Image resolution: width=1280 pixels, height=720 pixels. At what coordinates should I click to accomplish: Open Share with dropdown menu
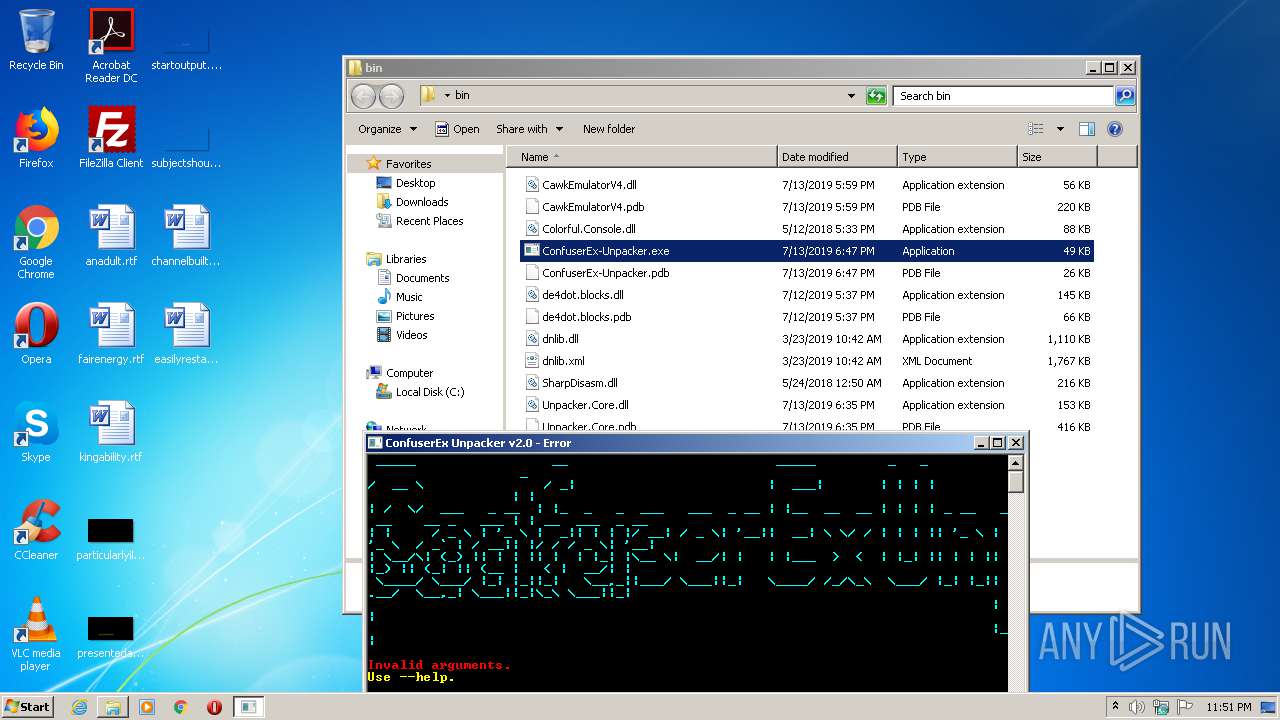pos(530,129)
